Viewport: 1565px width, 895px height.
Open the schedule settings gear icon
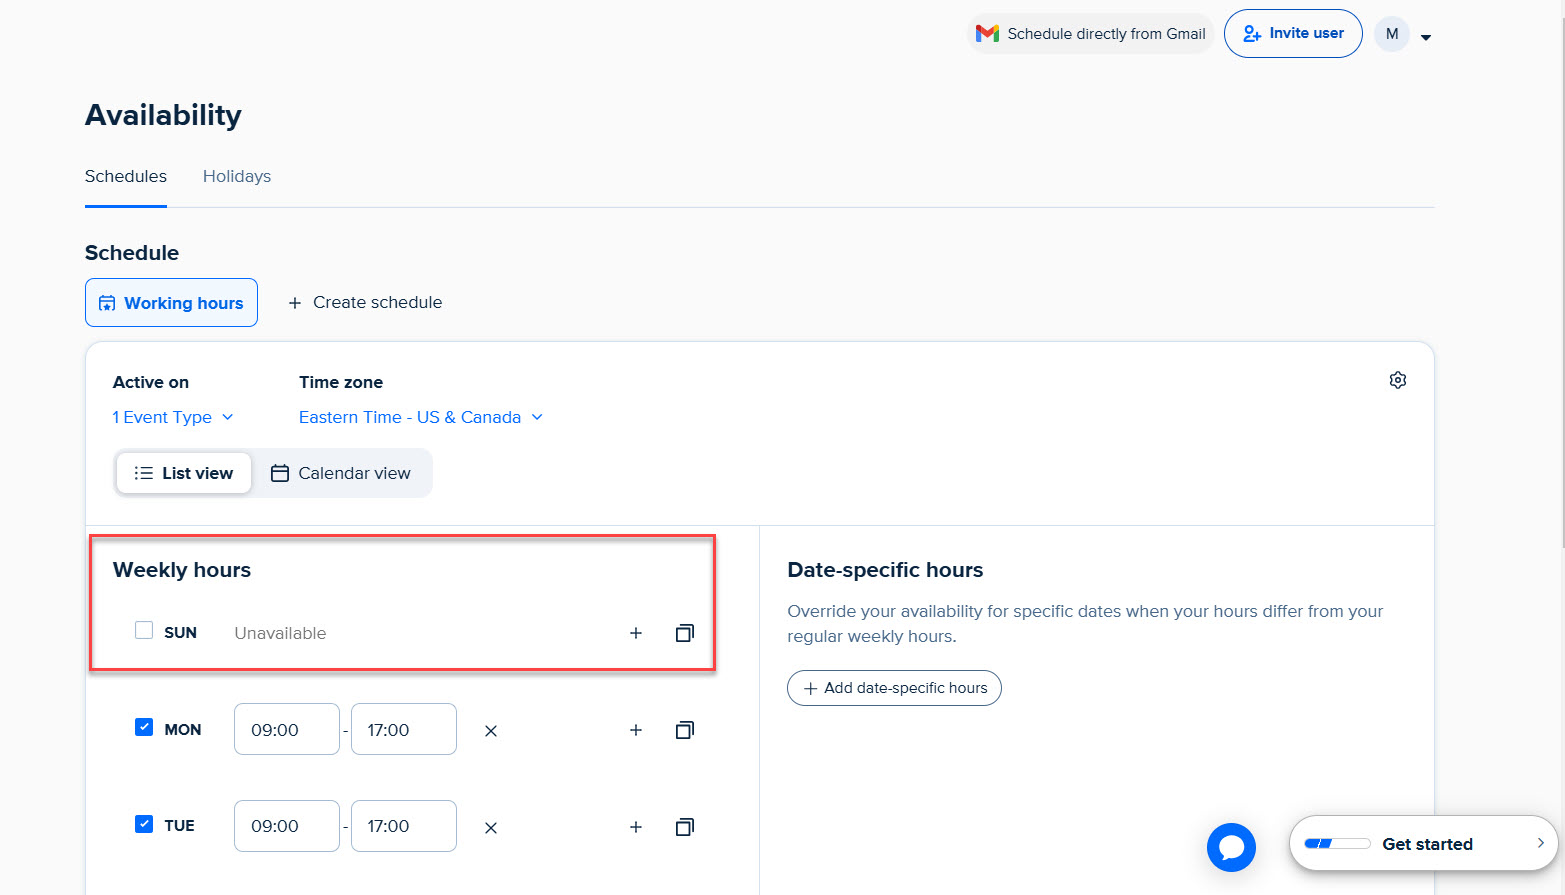tap(1397, 380)
